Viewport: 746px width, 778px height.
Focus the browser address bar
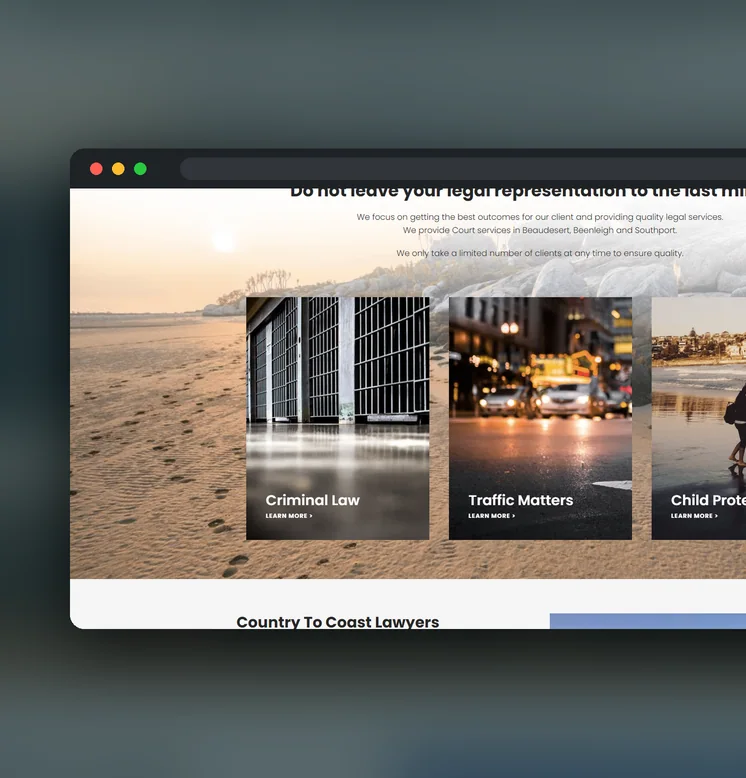(x=463, y=169)
